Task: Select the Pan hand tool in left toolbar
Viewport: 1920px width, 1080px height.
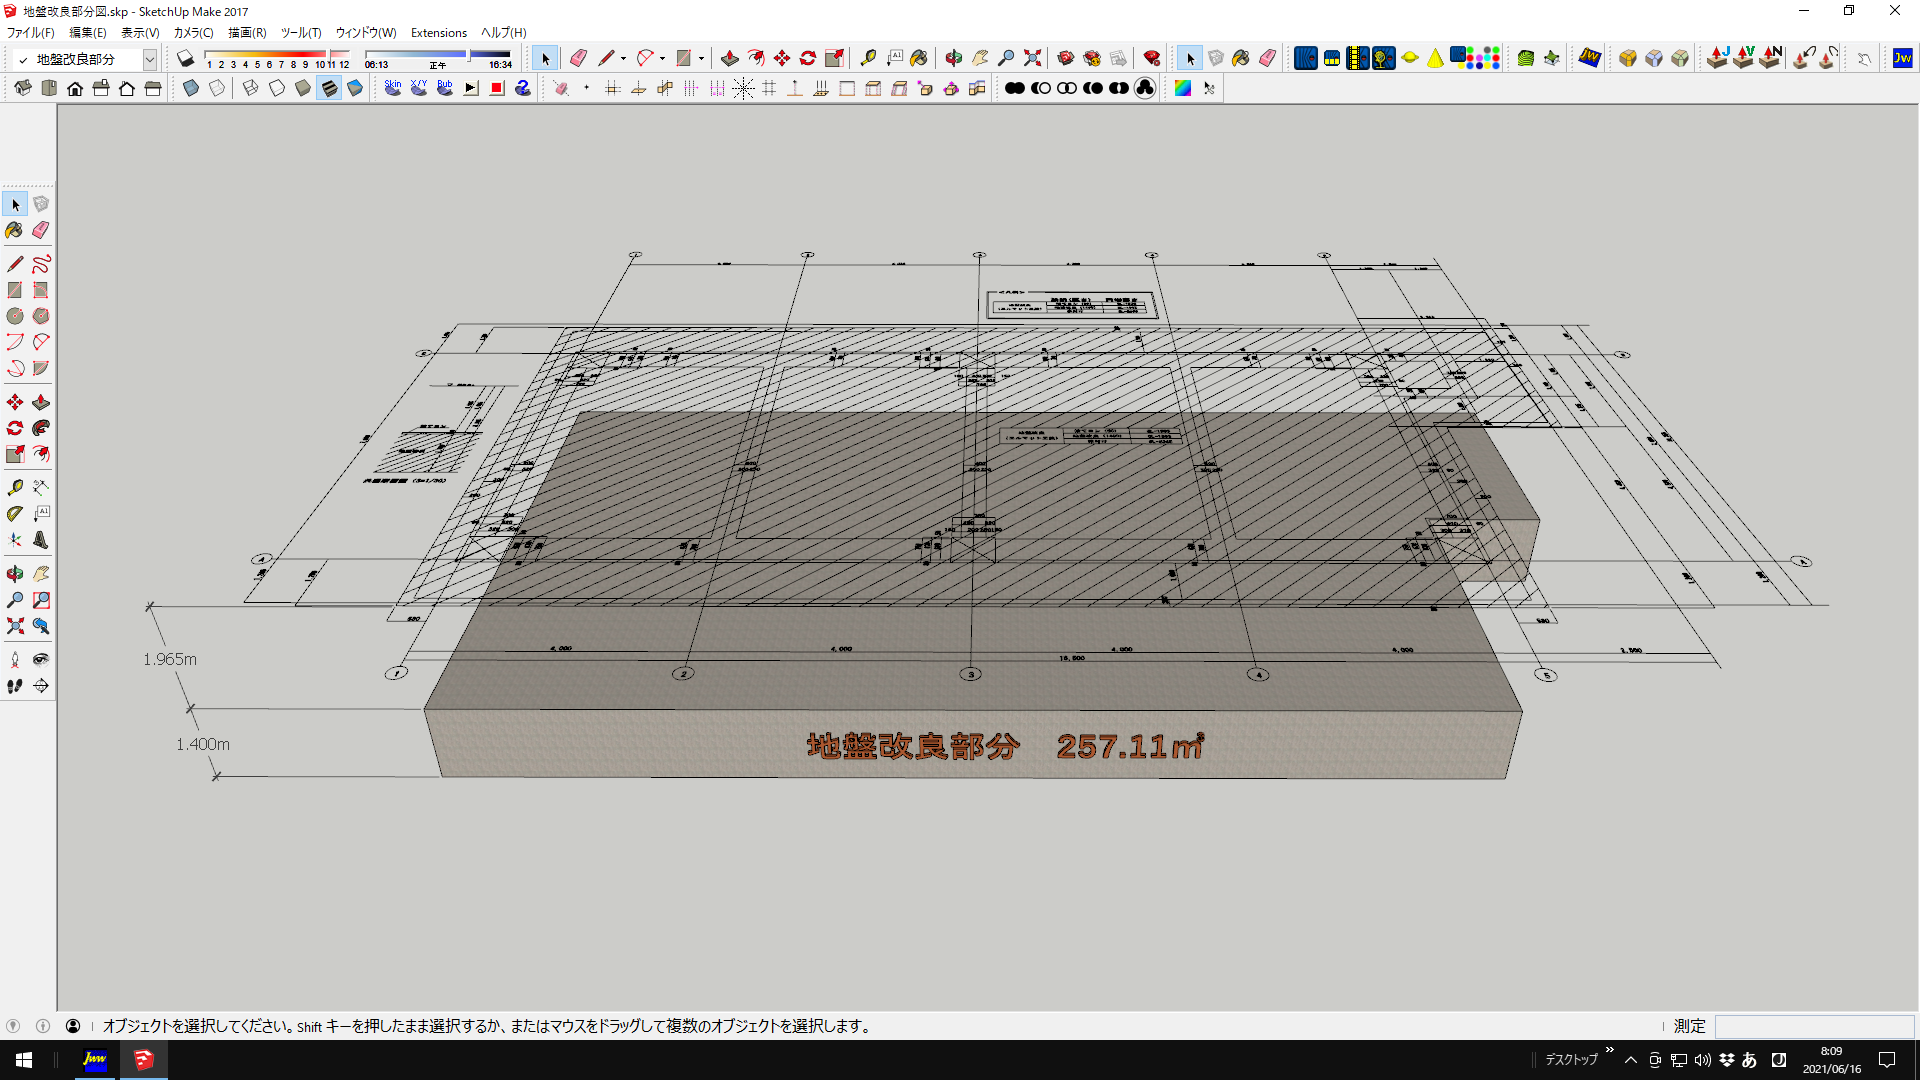Action: pos(41,574)
